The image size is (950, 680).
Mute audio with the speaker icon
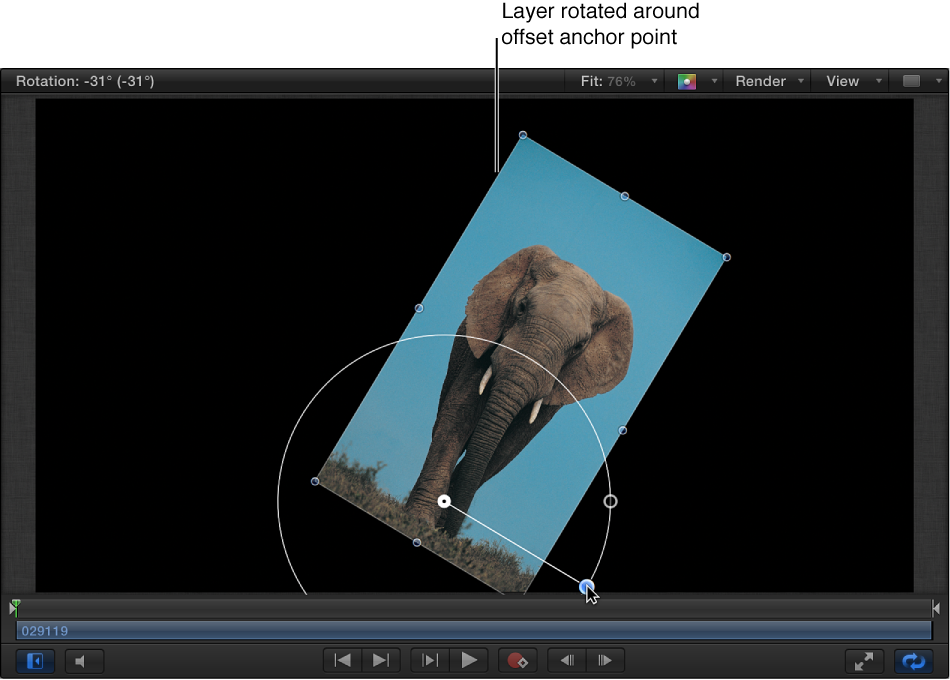84,661
